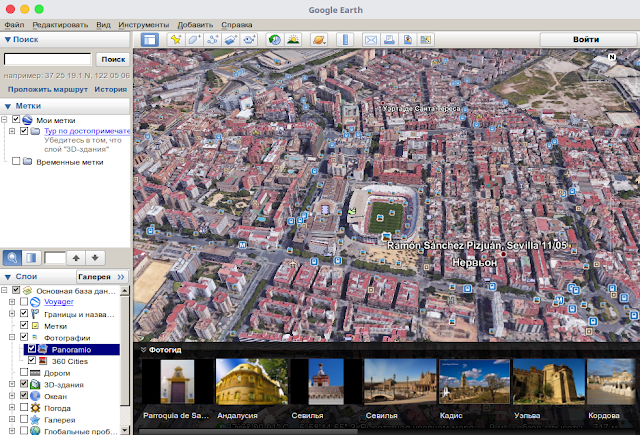Click the Погода sun icon

(35, 408)
